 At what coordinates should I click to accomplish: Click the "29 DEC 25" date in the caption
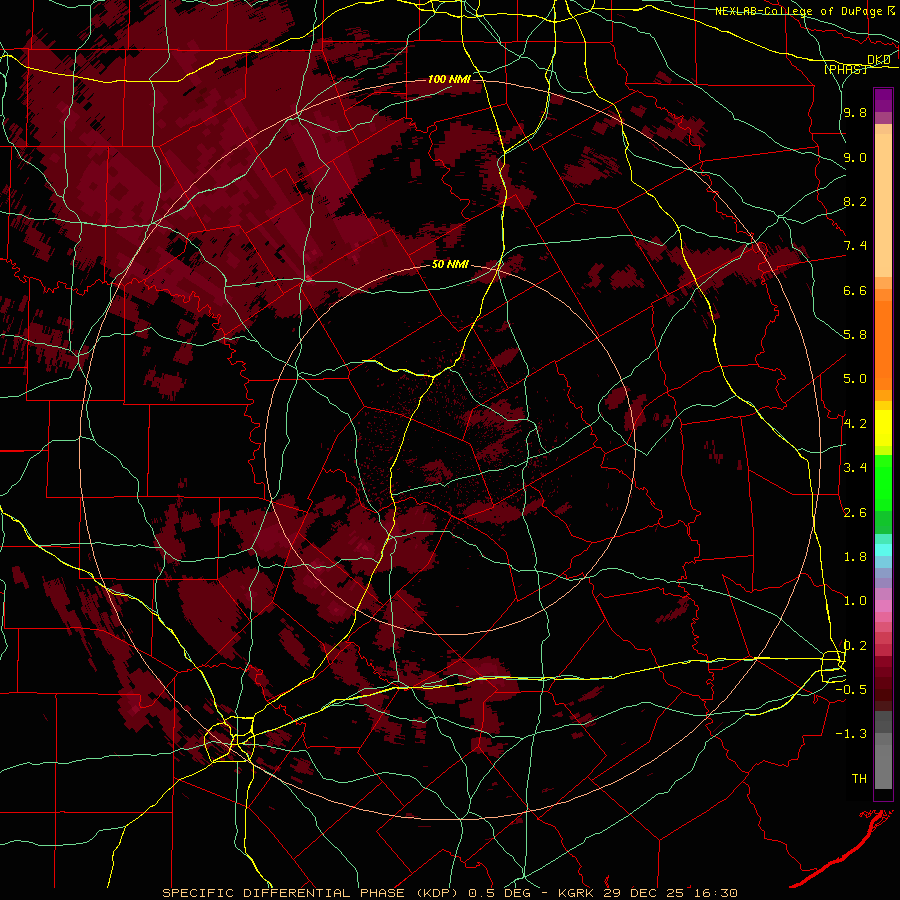coord(644,893)
